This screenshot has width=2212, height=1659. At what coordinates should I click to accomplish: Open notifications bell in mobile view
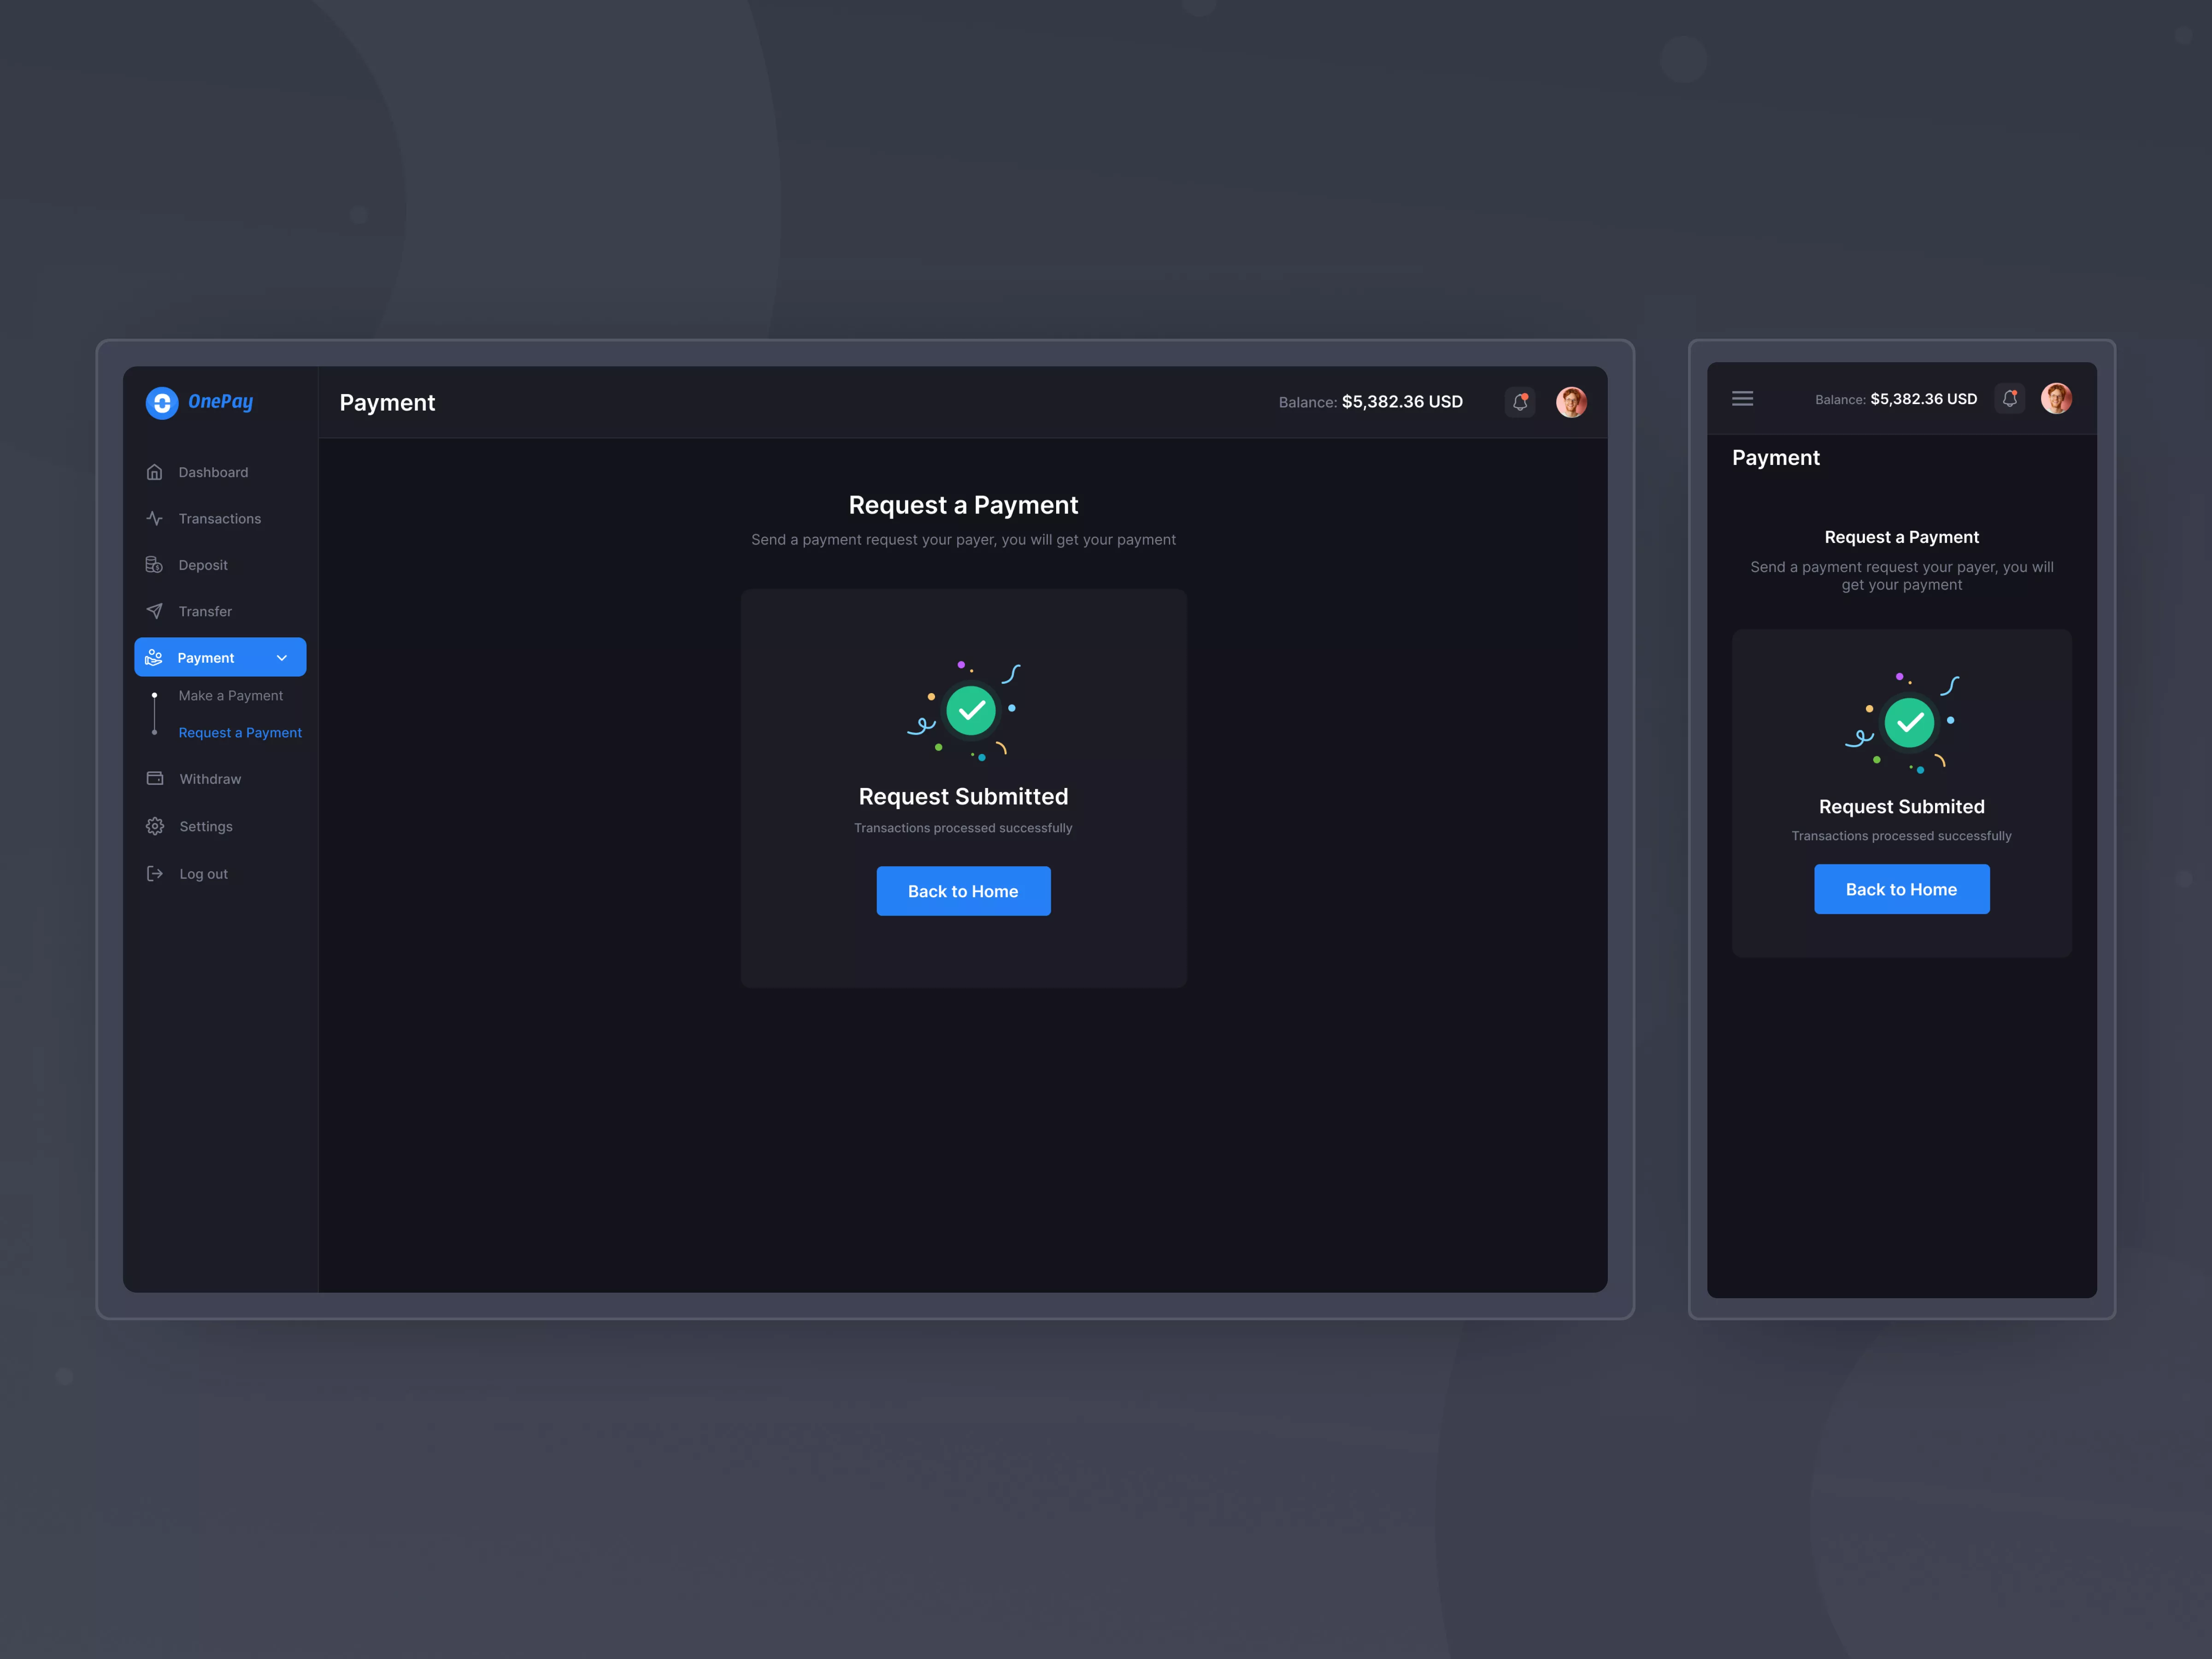point(2010,399)
